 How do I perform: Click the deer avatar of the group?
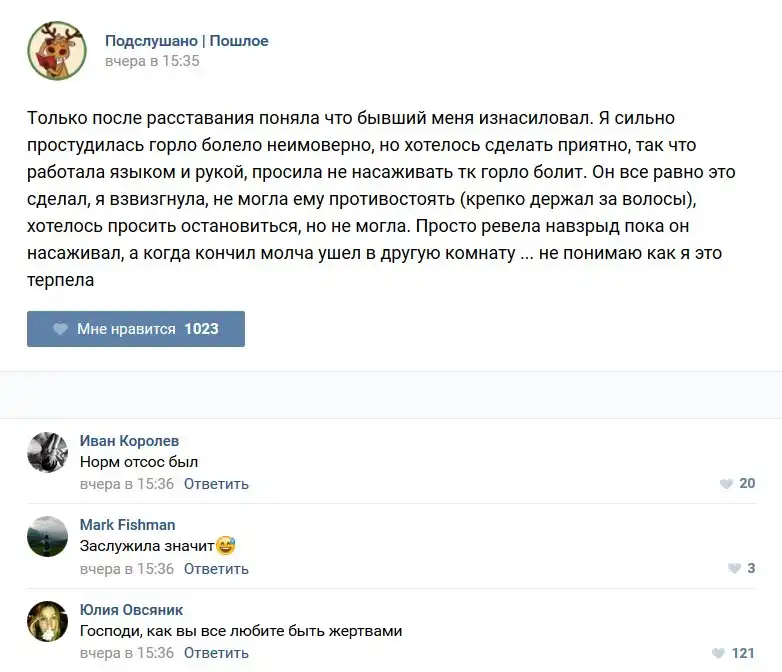(56, 51)
